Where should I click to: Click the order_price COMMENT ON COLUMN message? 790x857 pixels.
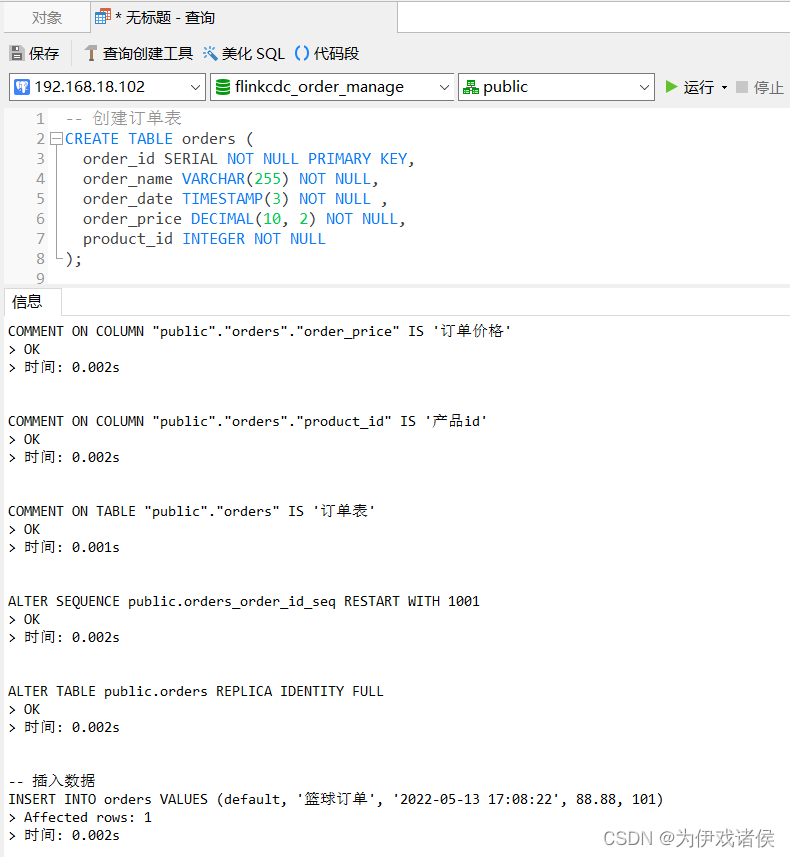click(x=259, y=331)
